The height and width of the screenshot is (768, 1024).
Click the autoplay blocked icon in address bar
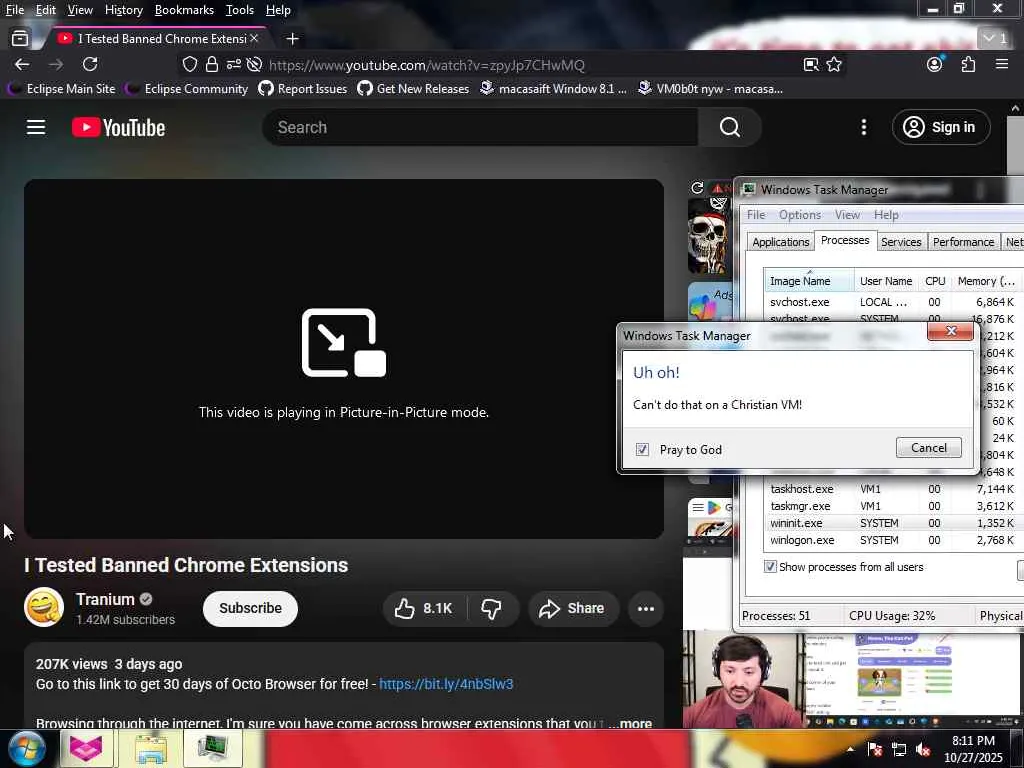point(255,64)
